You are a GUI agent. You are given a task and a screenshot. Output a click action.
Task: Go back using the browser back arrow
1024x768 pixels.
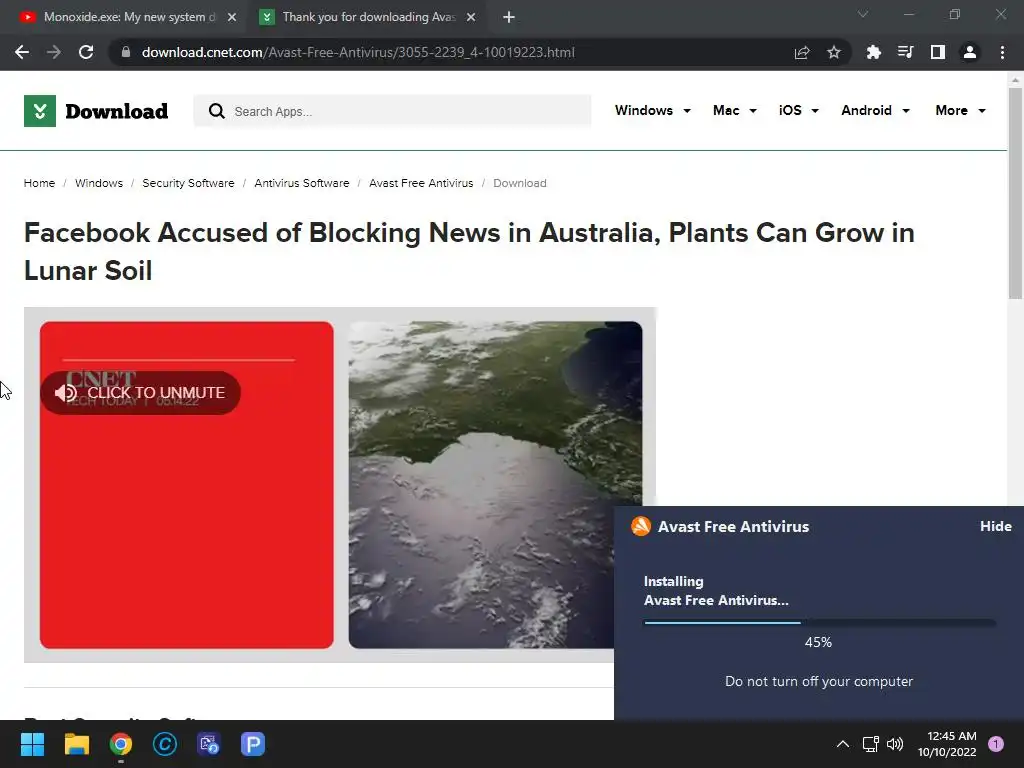point(22,52)
